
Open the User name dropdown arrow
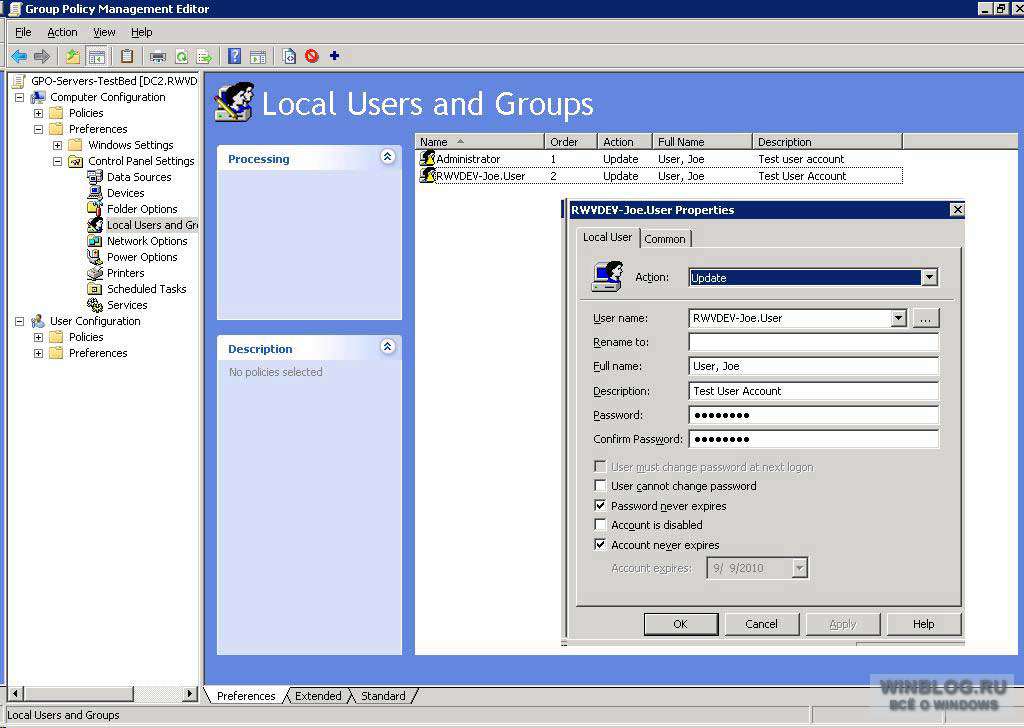[x=899, y=318]
